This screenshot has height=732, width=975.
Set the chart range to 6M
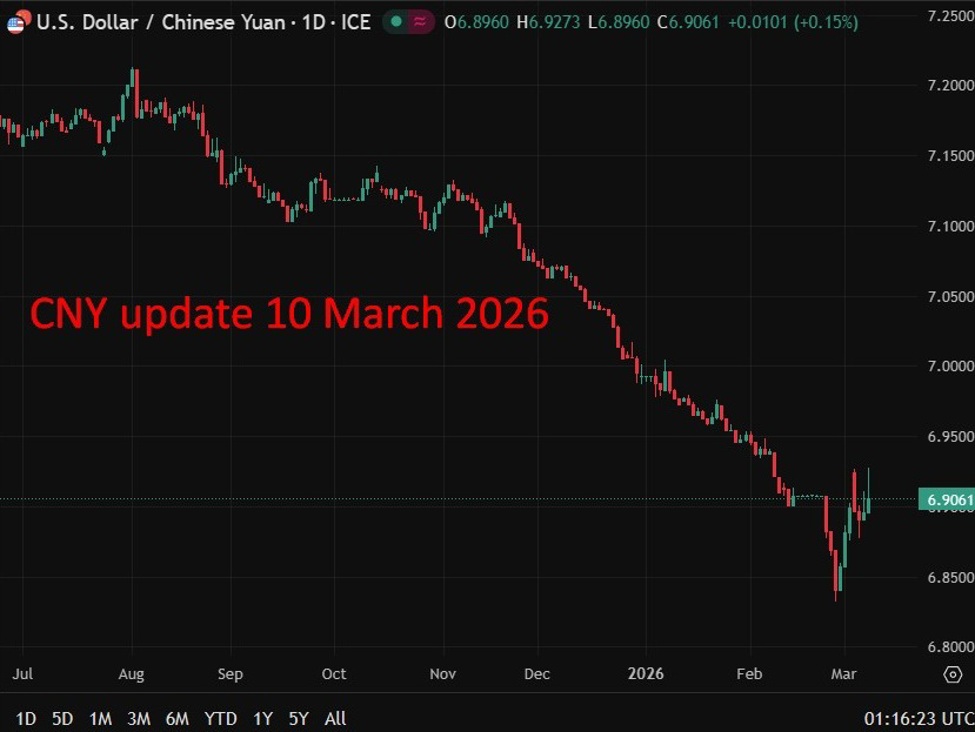(x=177, y=718)
